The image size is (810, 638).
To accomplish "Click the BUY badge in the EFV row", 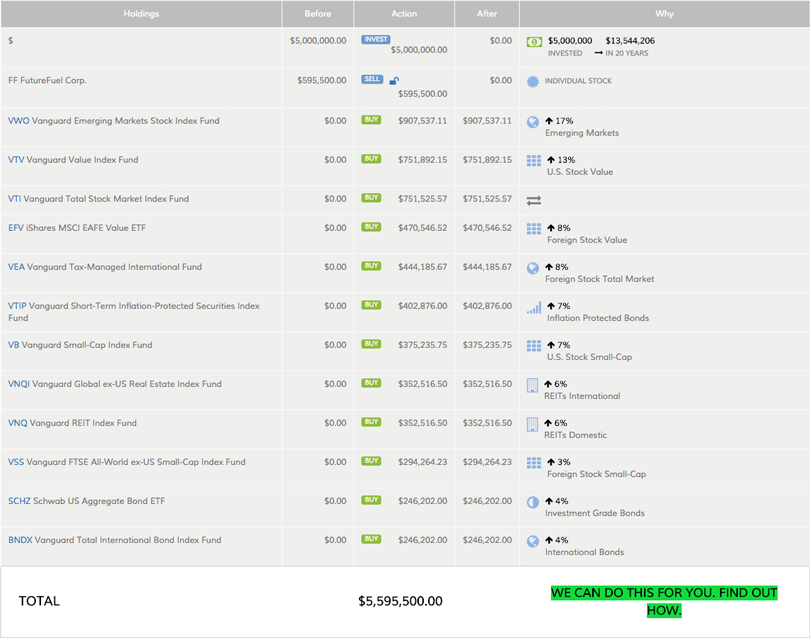I will pyautogui.click(x=371, y=227).
